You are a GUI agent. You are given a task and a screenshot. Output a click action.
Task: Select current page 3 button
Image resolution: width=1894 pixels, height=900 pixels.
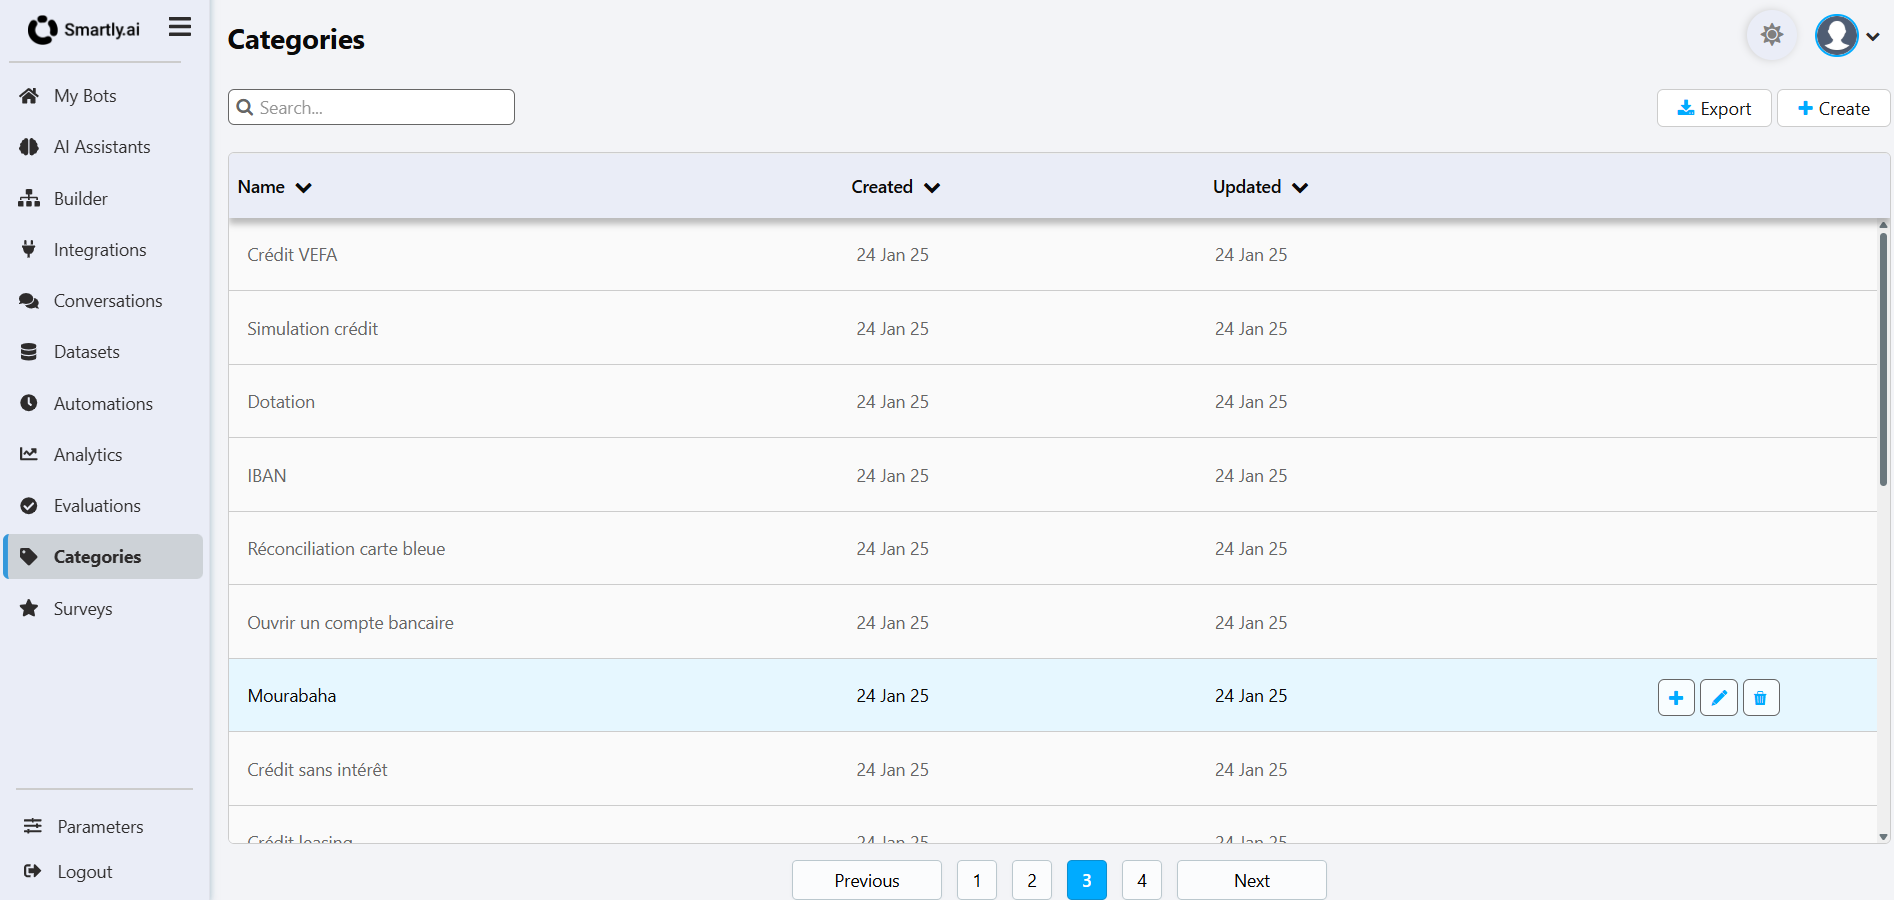coord(1087,880)
